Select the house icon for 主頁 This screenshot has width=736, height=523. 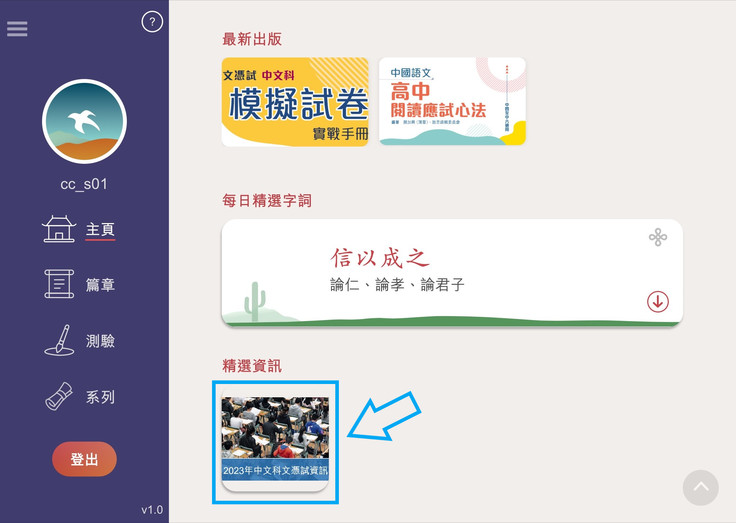59,229
